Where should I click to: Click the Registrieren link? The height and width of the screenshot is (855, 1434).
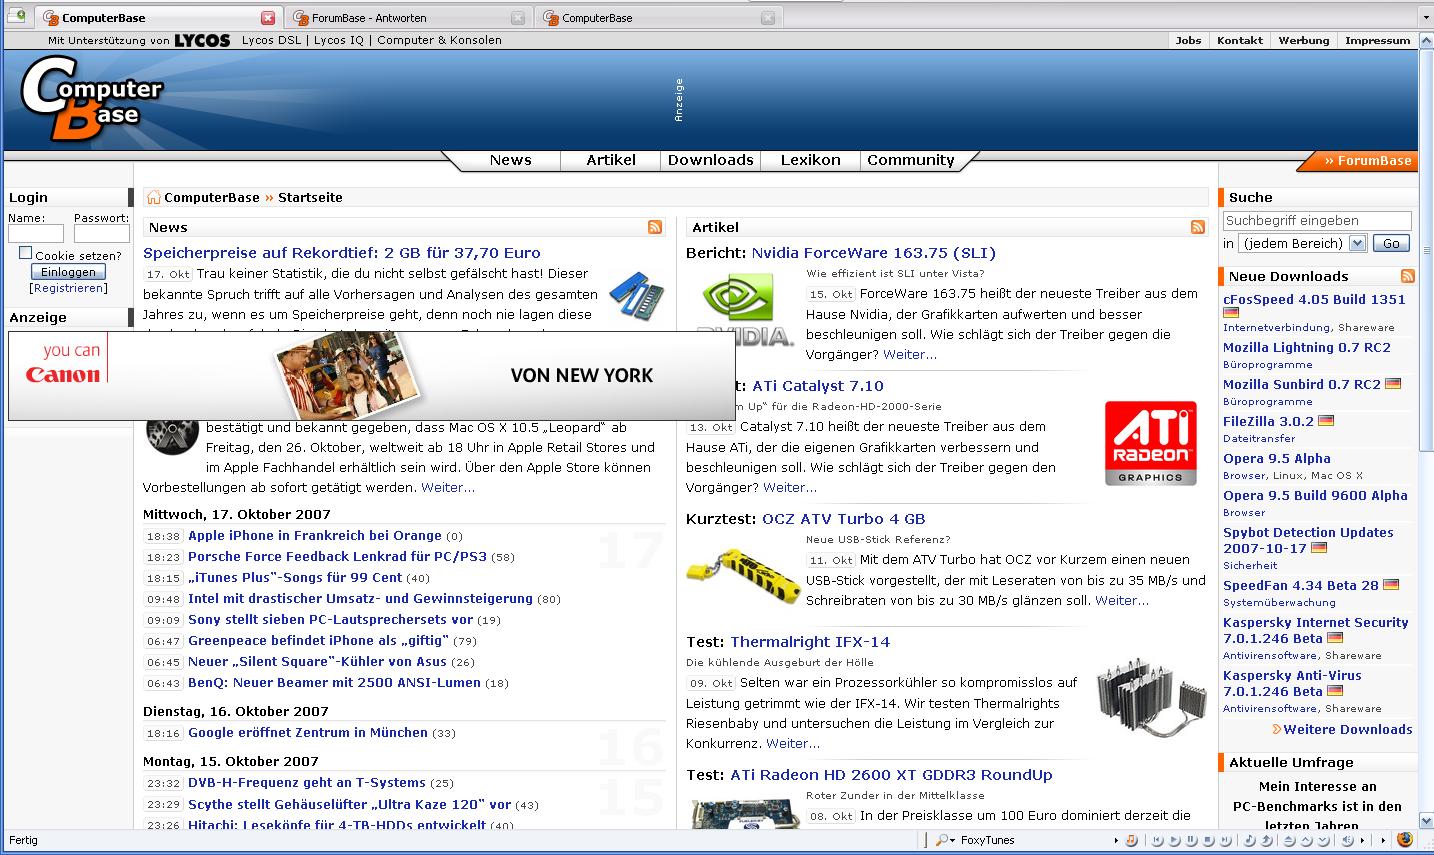69,288
